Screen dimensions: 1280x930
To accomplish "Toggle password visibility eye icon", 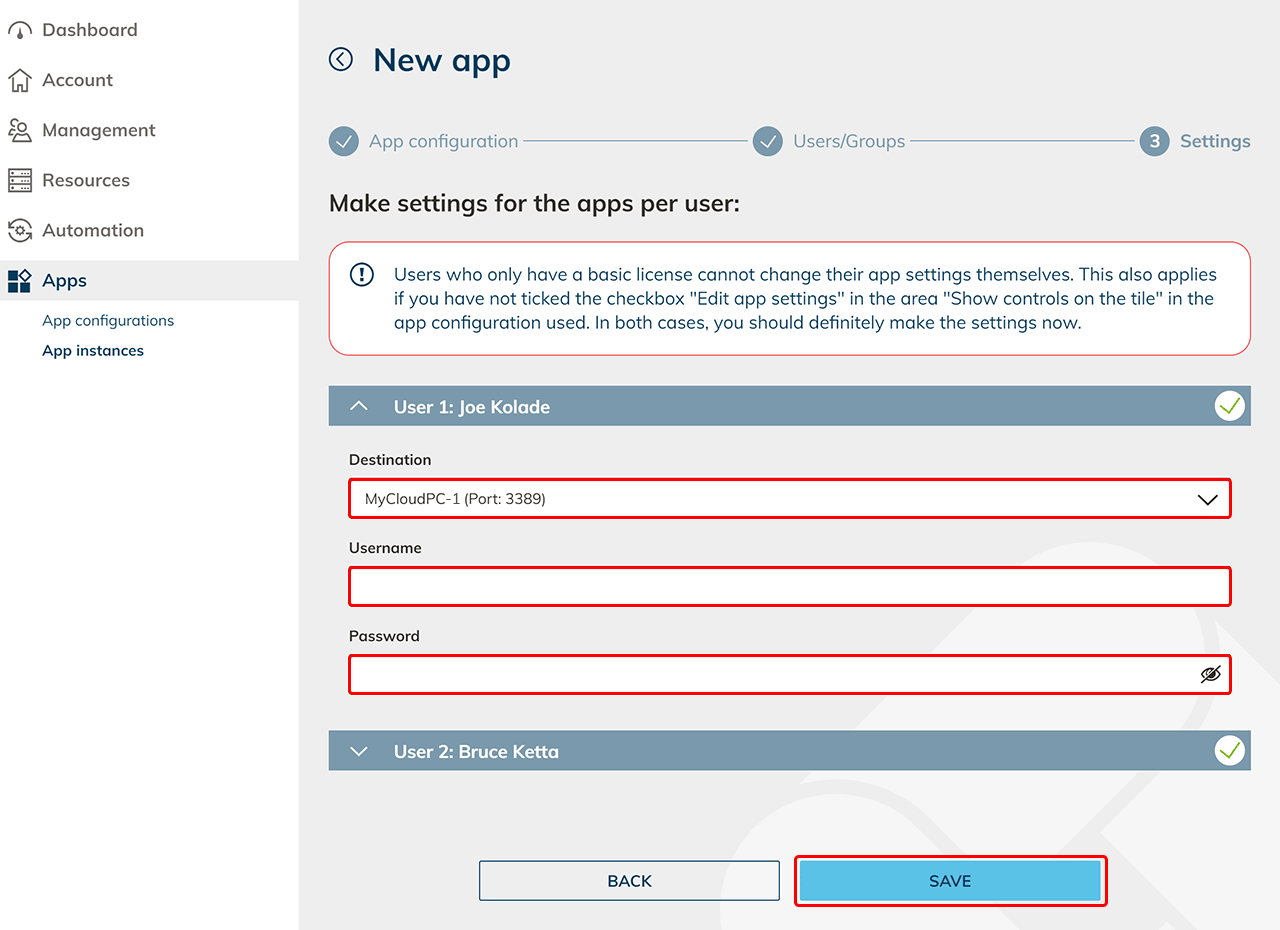I will [x=1210, y=674].
